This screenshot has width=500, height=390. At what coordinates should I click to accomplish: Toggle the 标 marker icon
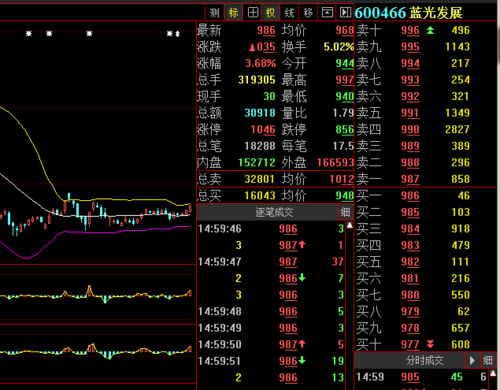tap(233, 13)
